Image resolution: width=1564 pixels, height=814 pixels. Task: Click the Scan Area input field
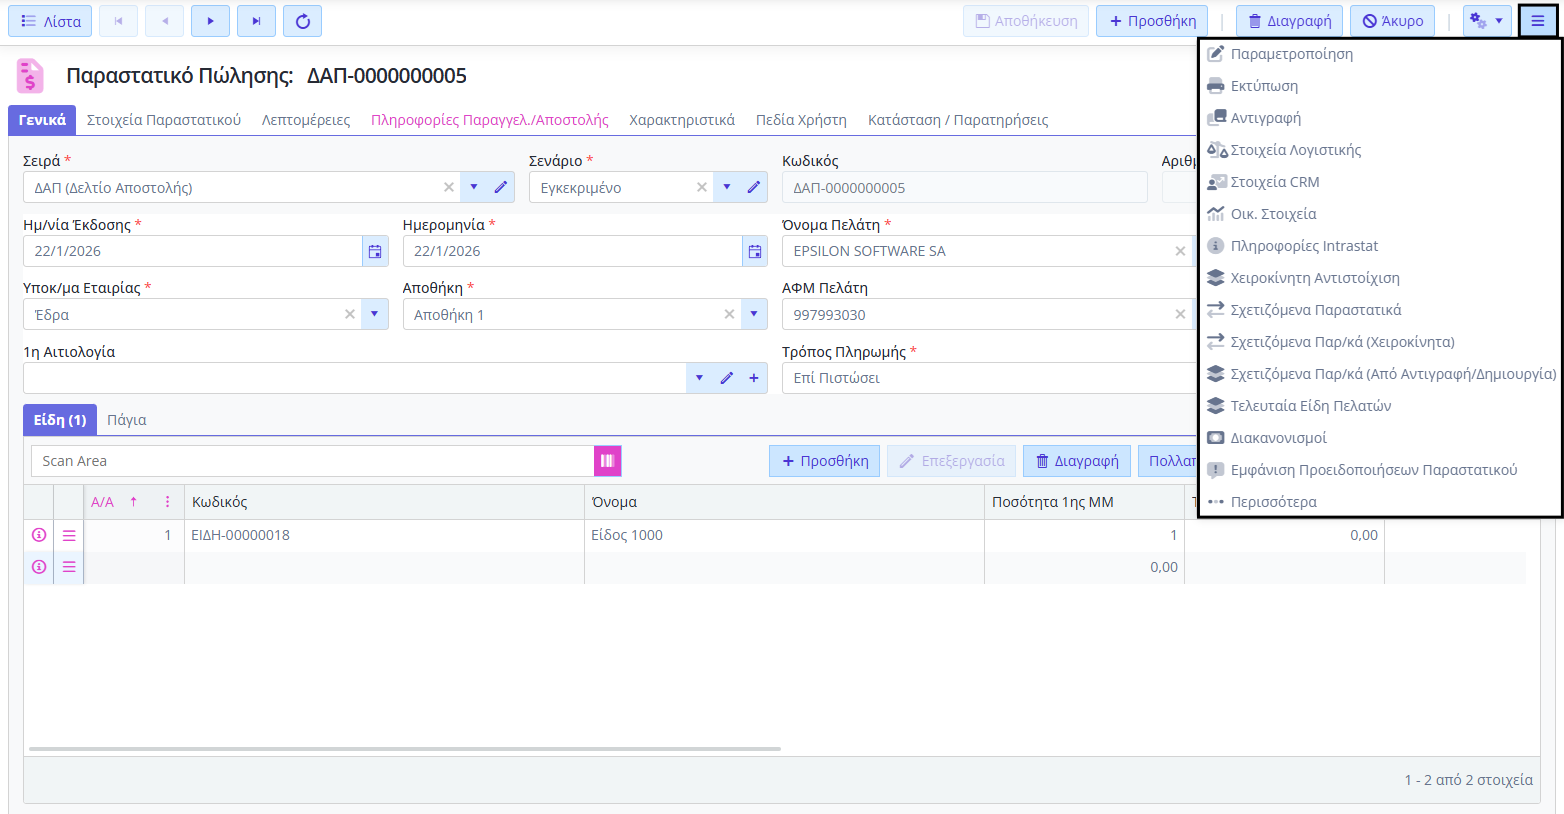[x=312, y=461]
